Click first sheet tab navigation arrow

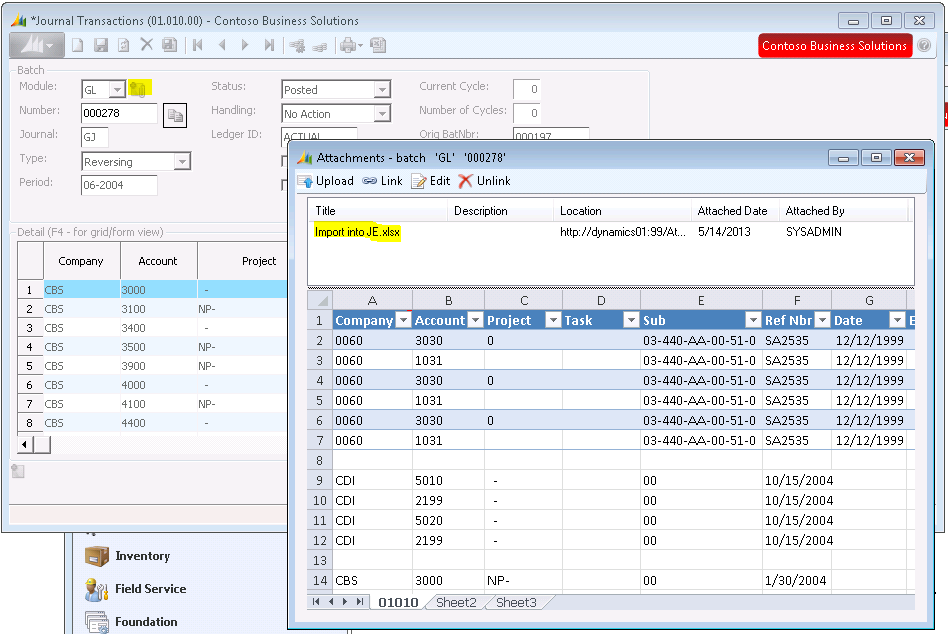click(316, 601)
